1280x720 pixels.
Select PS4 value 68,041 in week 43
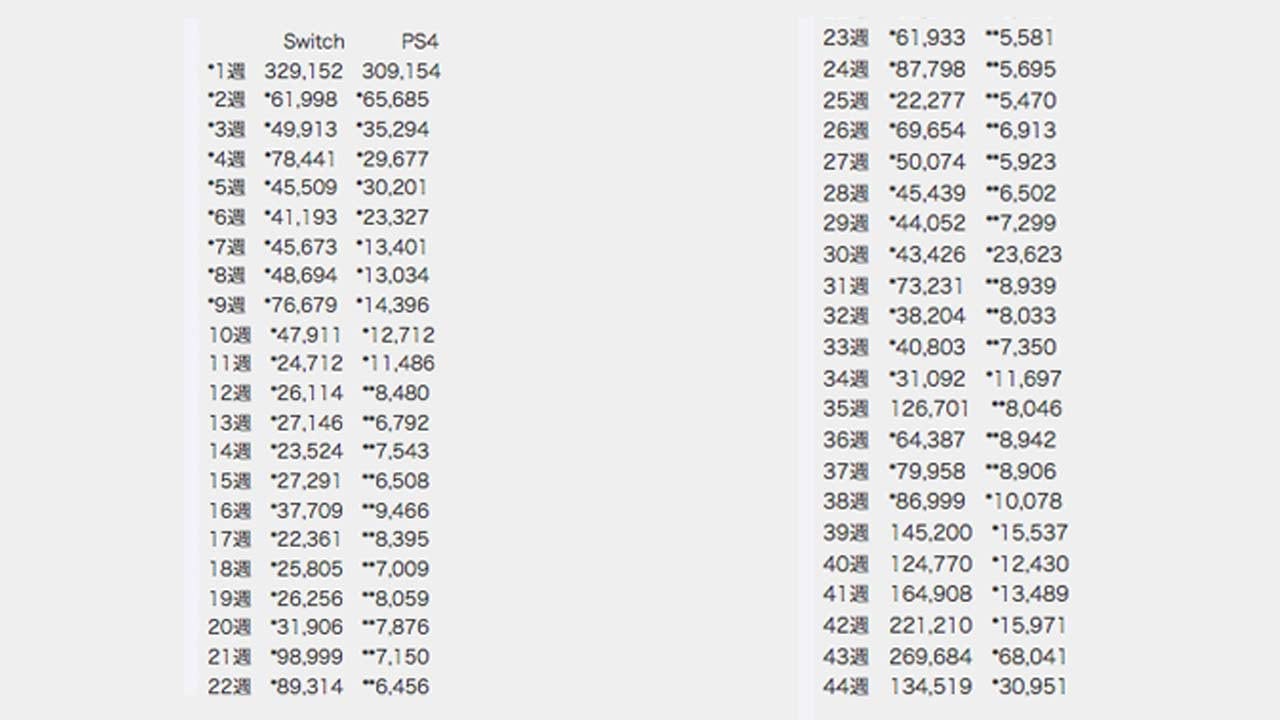(x=1029, y=657)
